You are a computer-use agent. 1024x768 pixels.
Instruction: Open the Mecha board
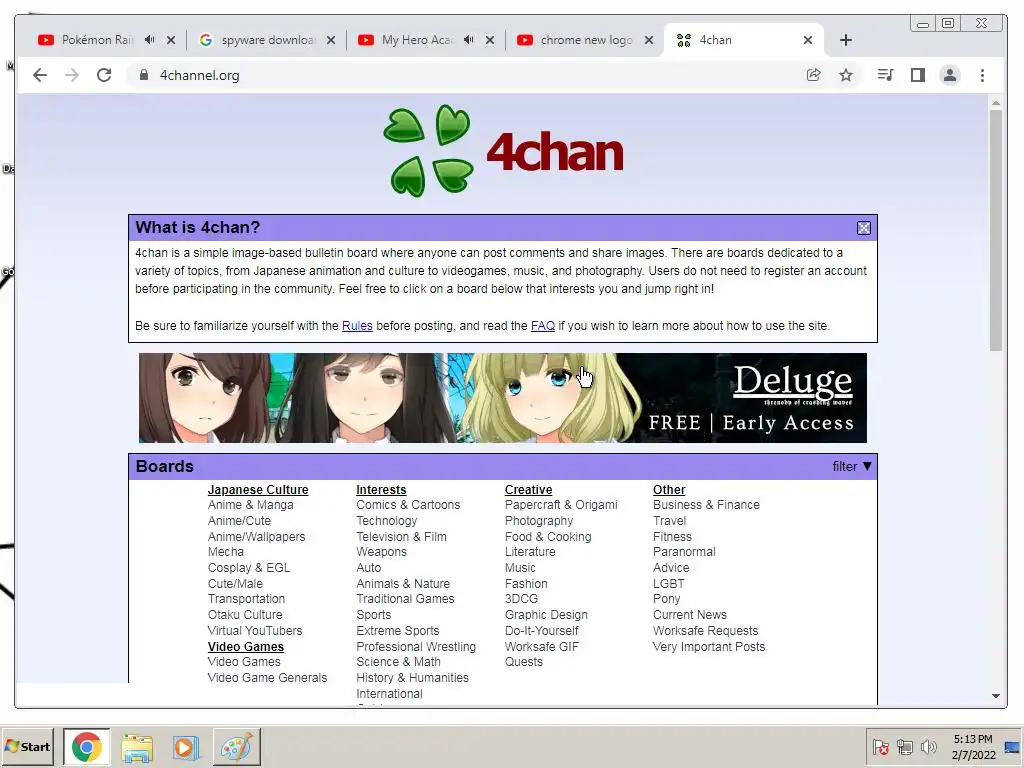click(x=226, y=552)
